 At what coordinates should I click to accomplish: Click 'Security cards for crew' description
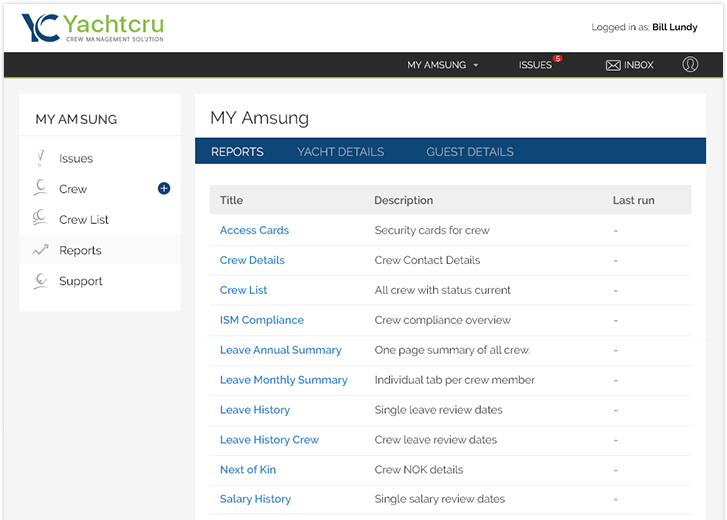(432, 230)
